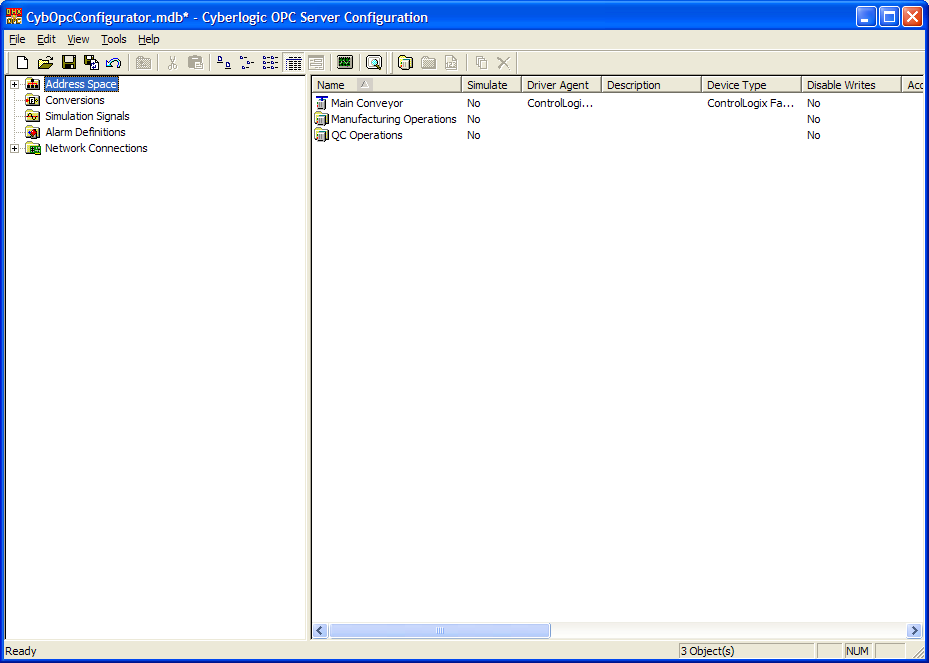Select the Main Conveyor list item
929x663 pixels.
[367, 103]
